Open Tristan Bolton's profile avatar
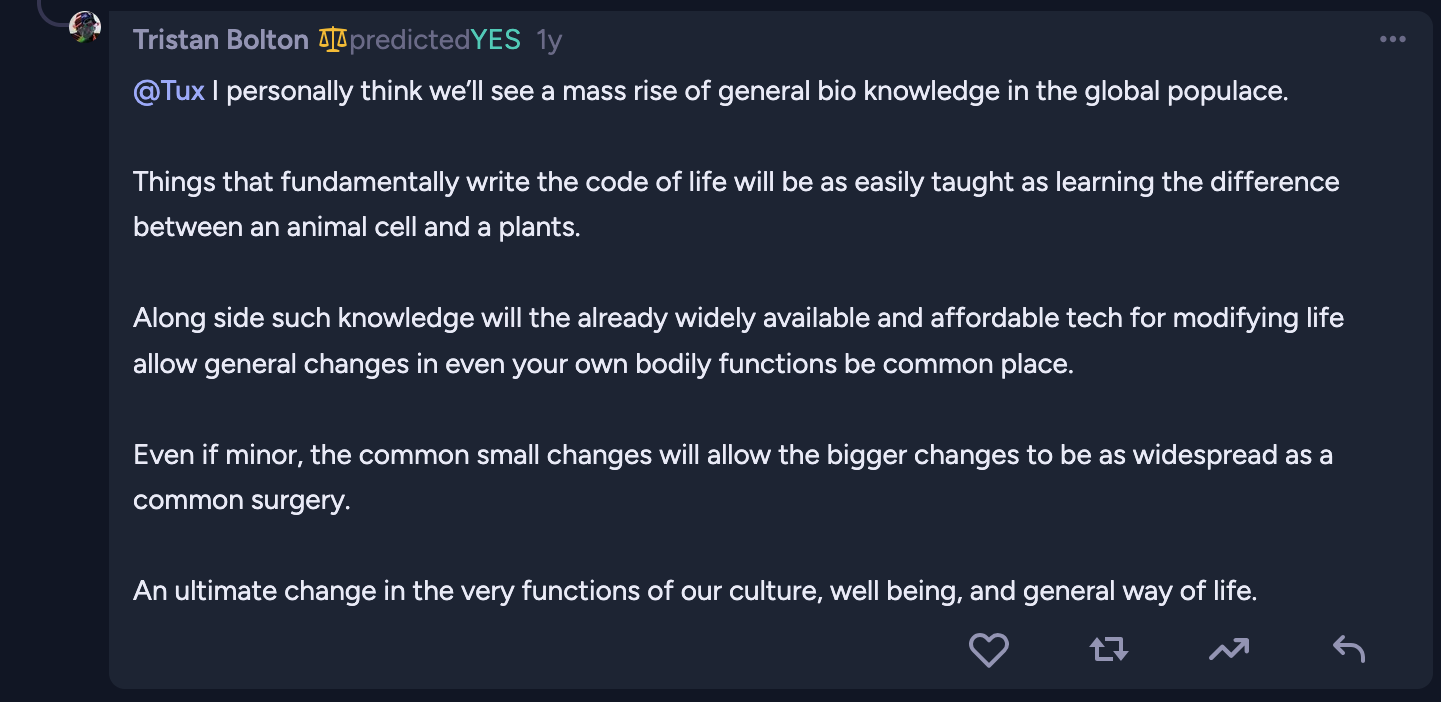The height and width of the screenshot is (702, 1441). (x=85, y=28)
